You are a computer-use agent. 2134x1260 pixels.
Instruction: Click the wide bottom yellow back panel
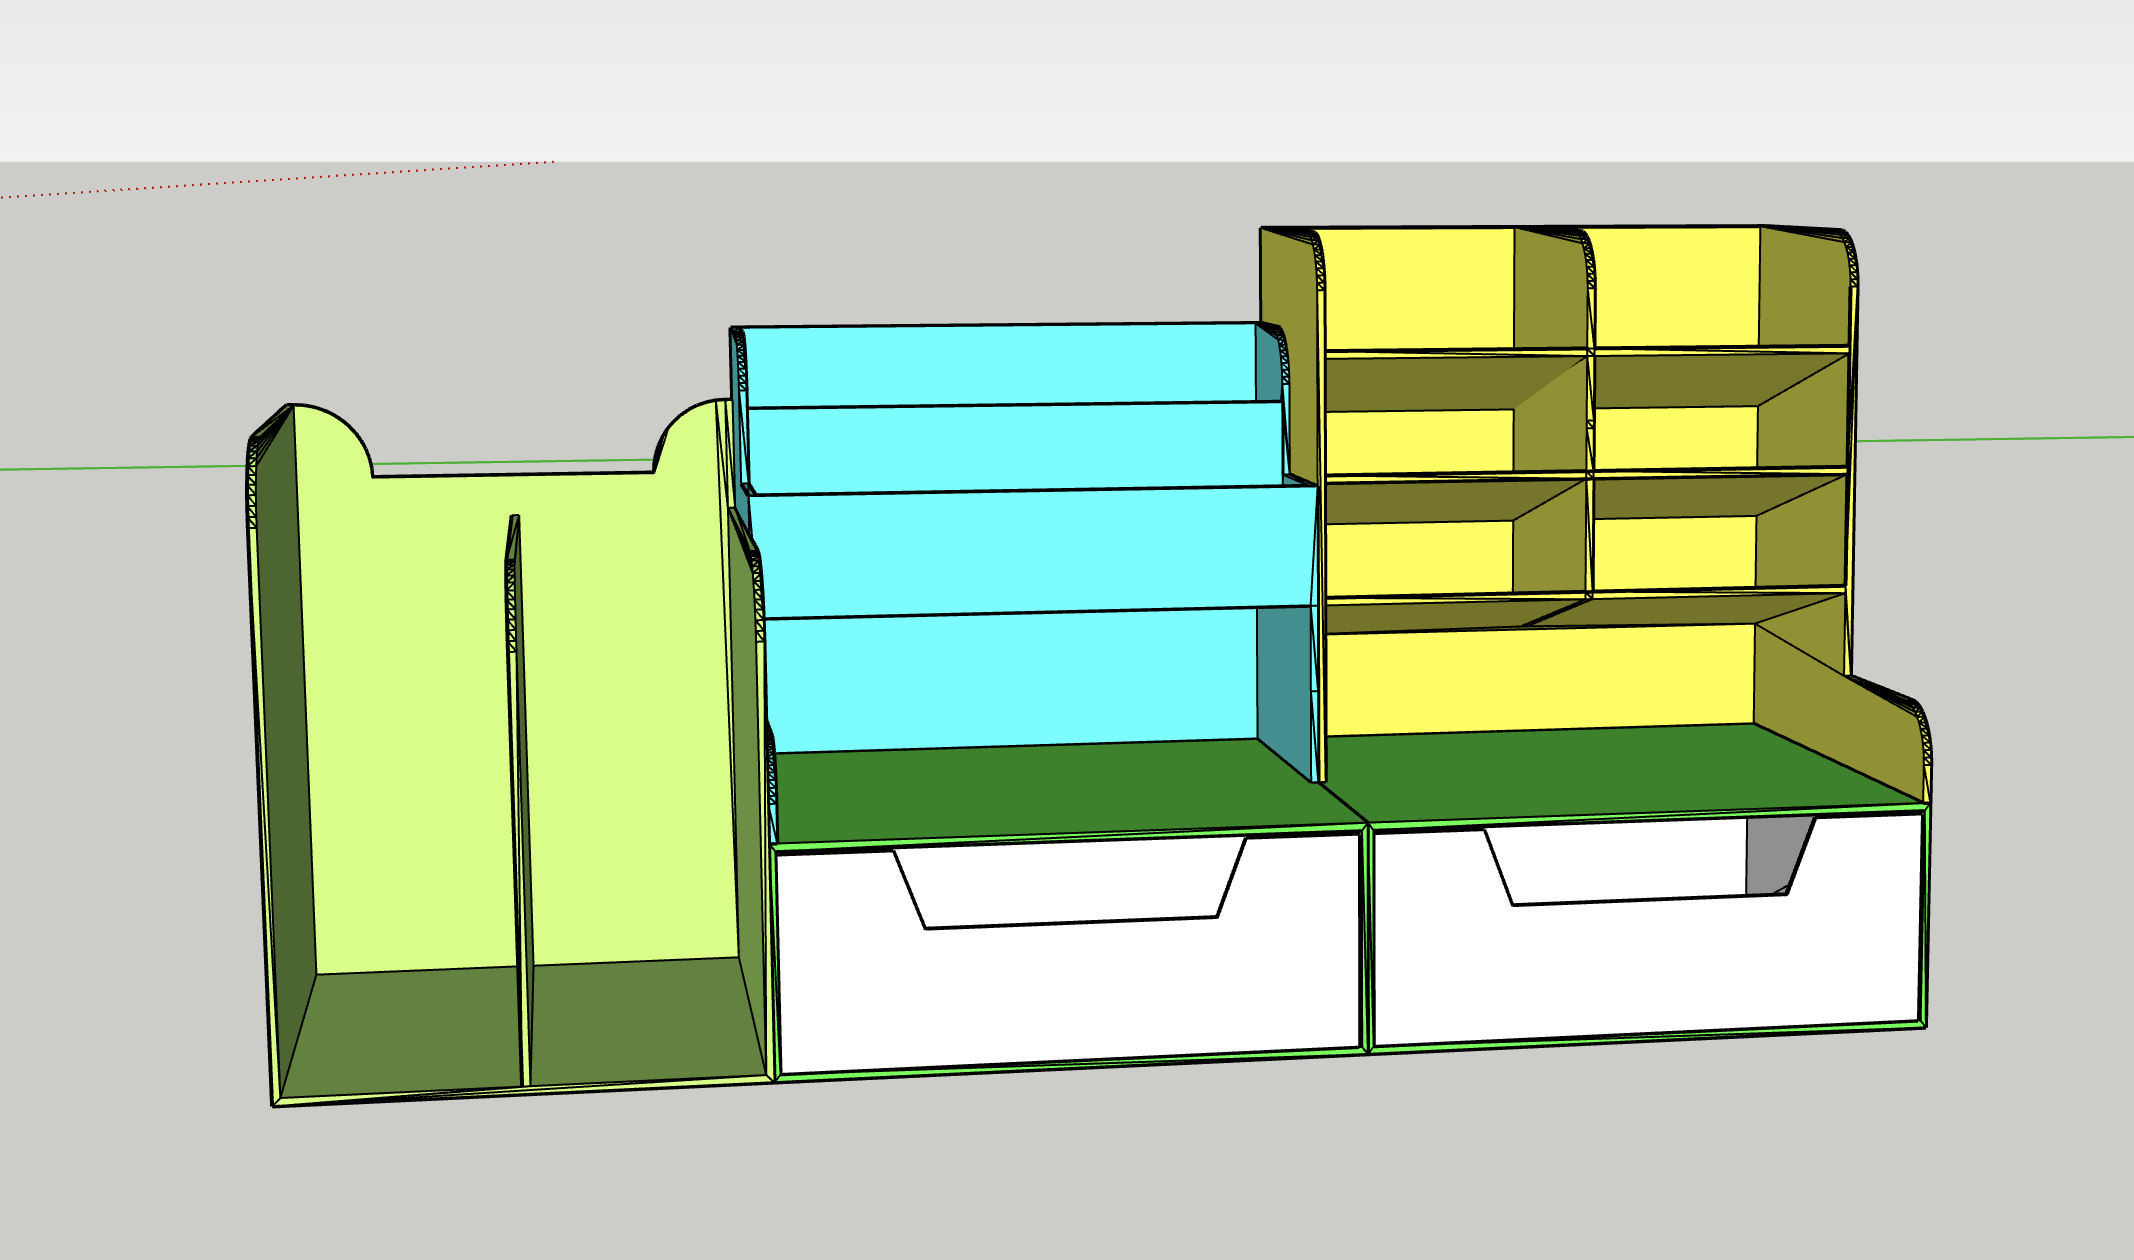[x=1540, y=678]
